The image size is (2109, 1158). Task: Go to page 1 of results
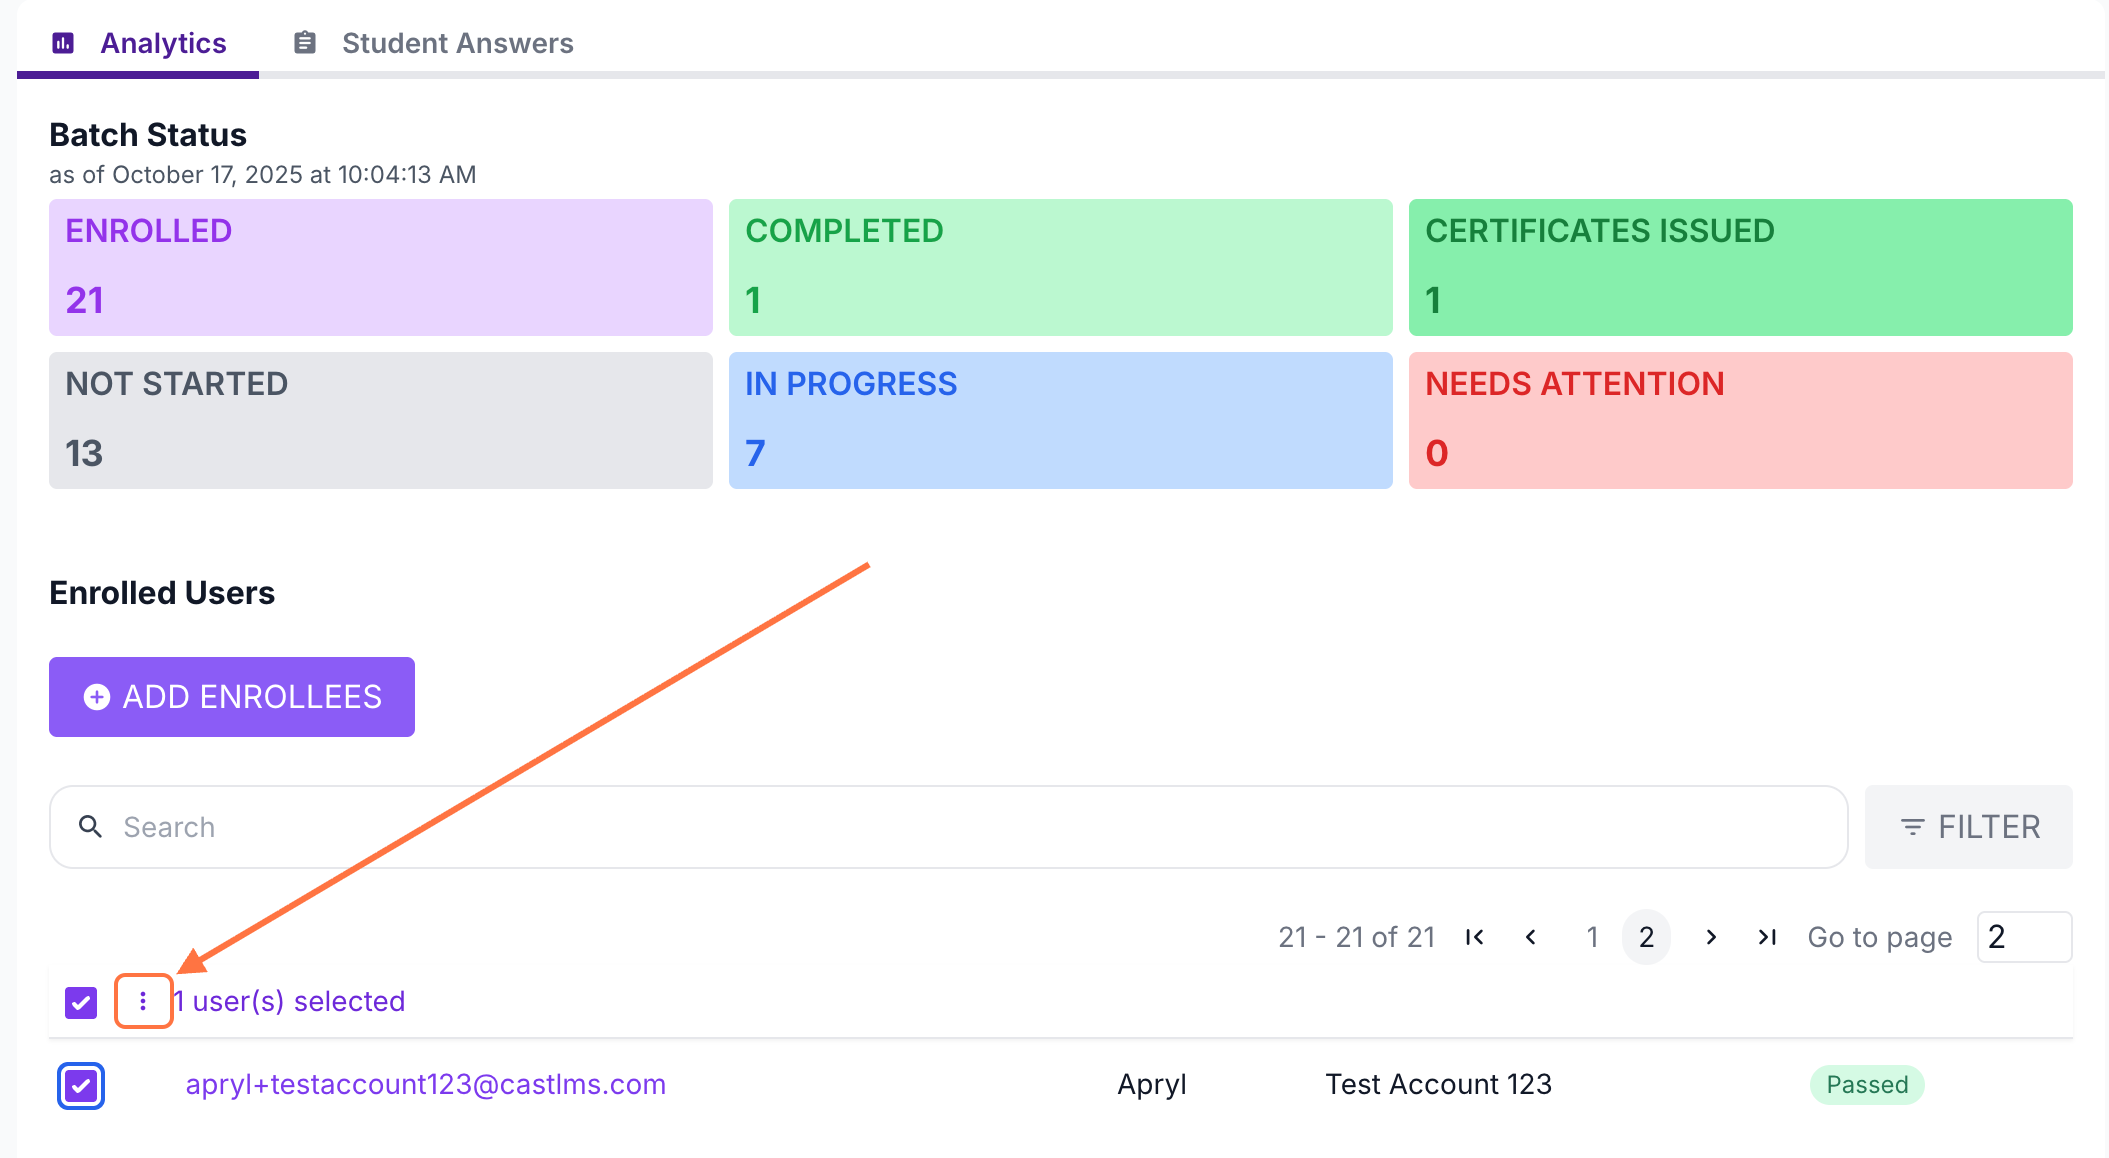(1592, 937)
